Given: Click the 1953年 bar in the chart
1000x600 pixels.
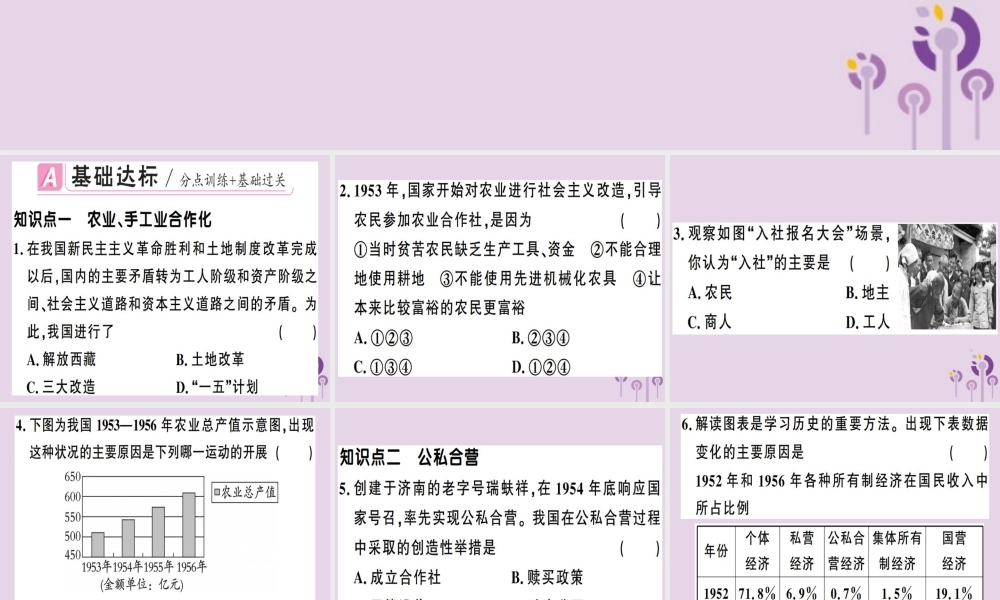Looking at the screenshot, I should coord(98,545).
